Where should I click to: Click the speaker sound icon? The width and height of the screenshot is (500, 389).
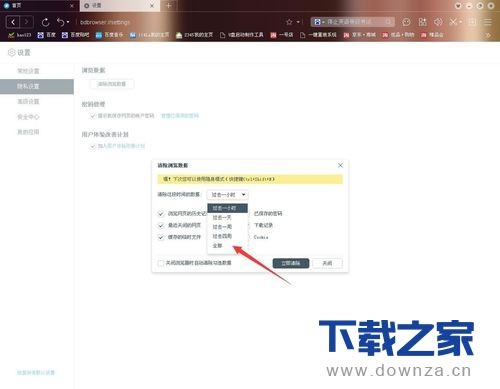click(x=438, y=22)
